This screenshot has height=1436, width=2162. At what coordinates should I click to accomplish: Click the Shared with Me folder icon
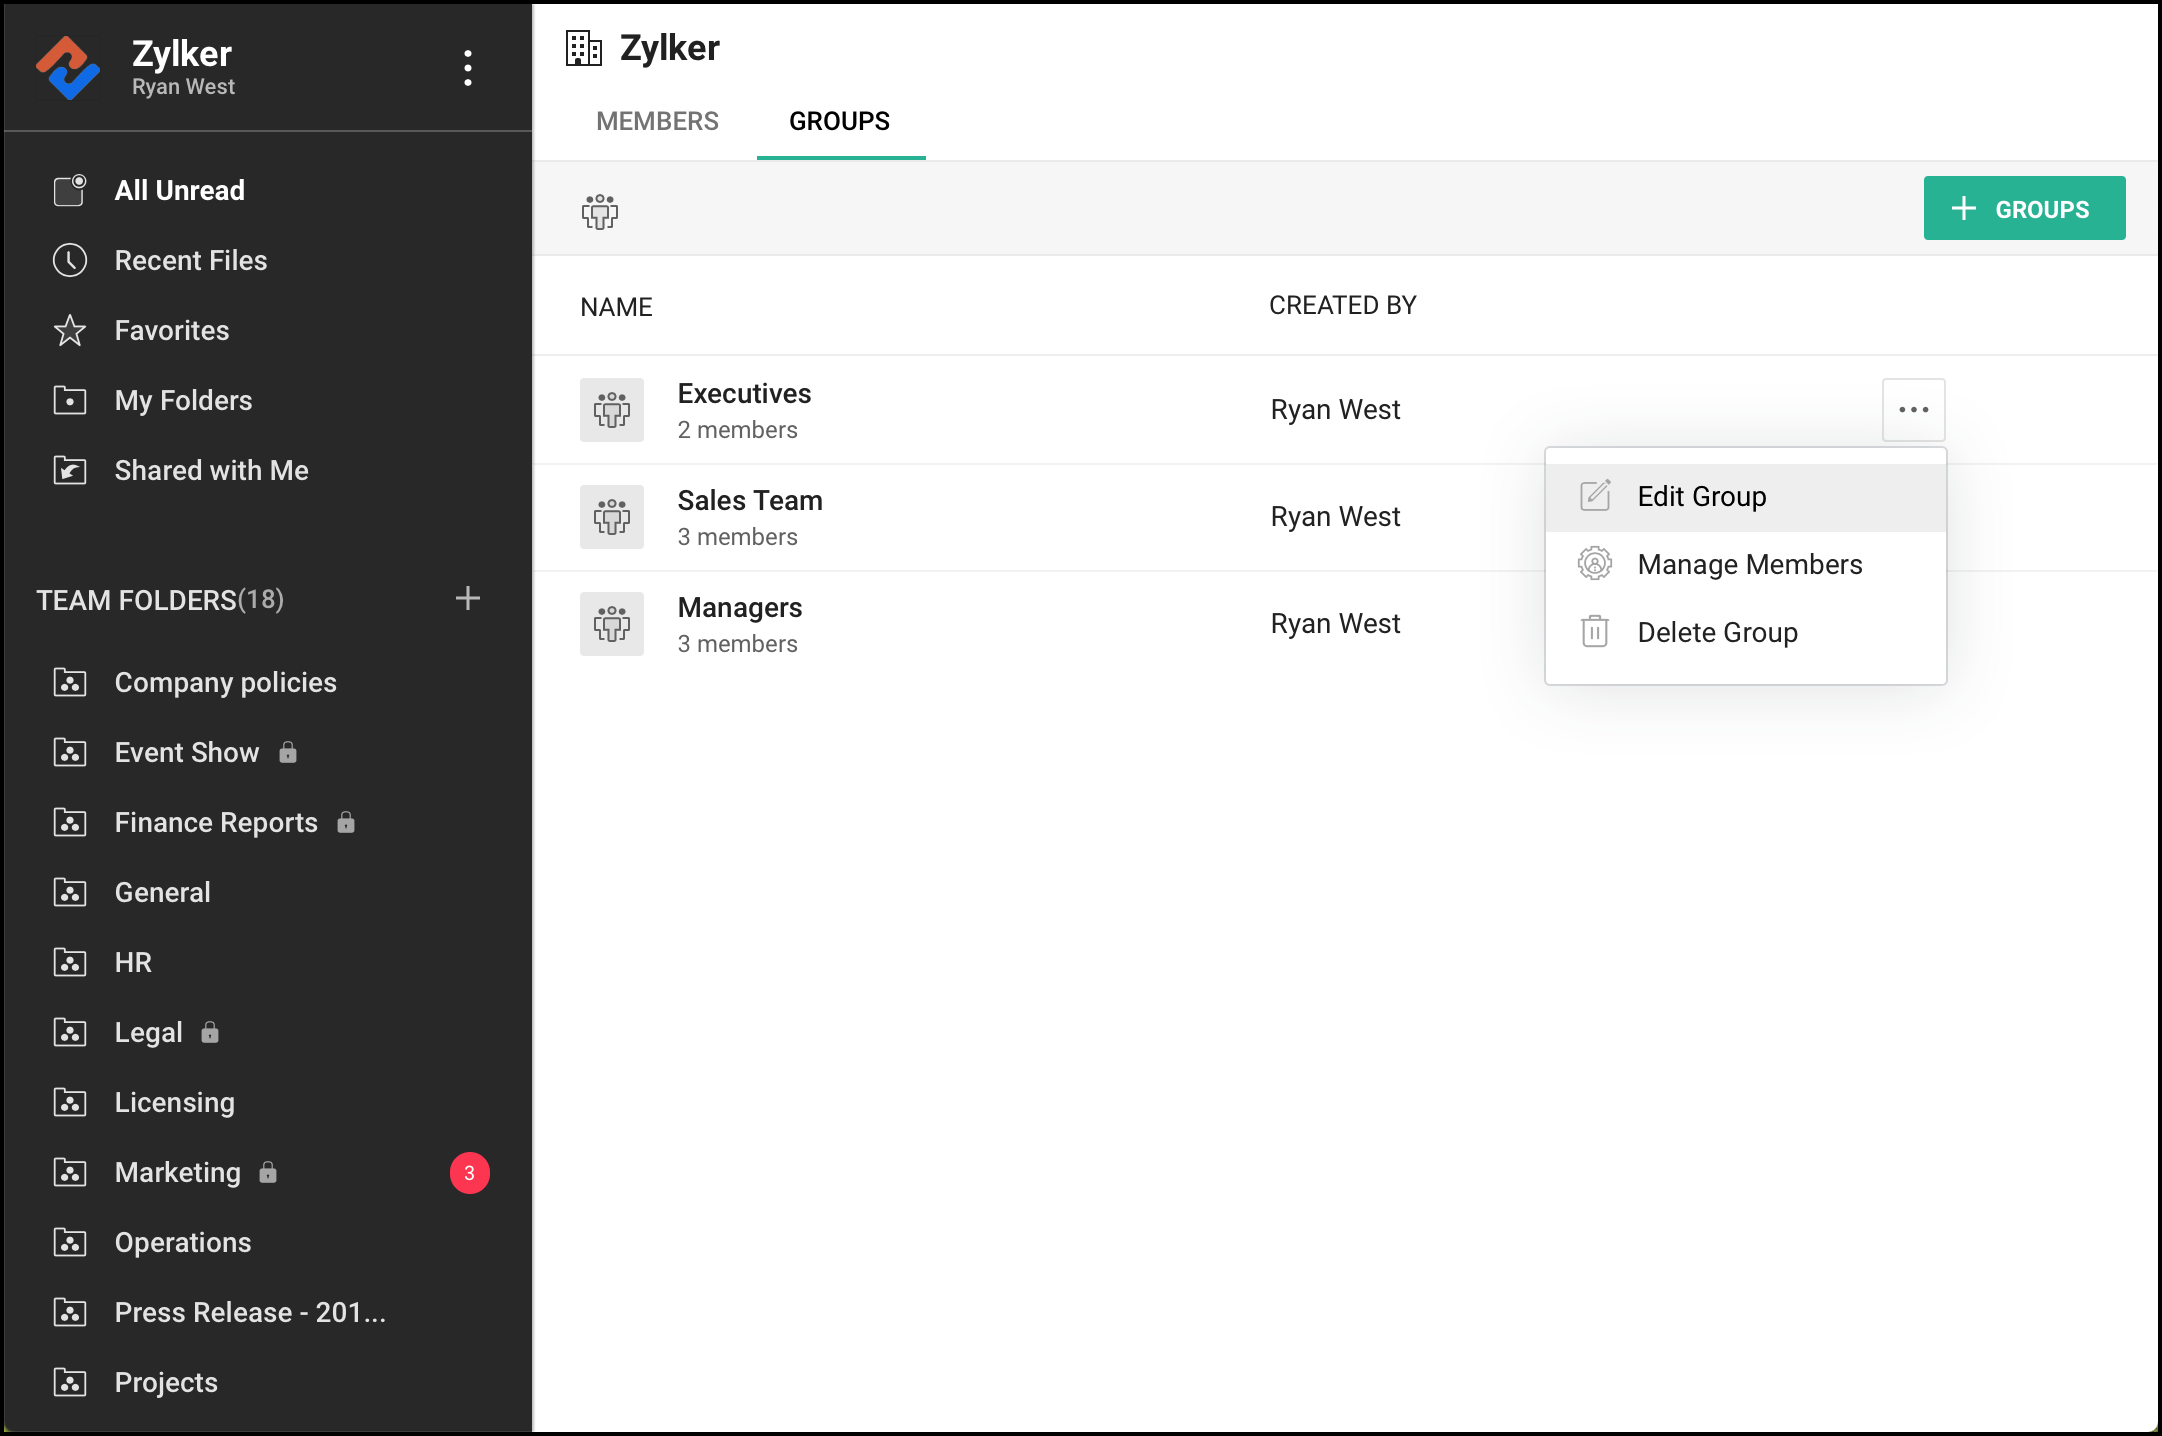70,470
